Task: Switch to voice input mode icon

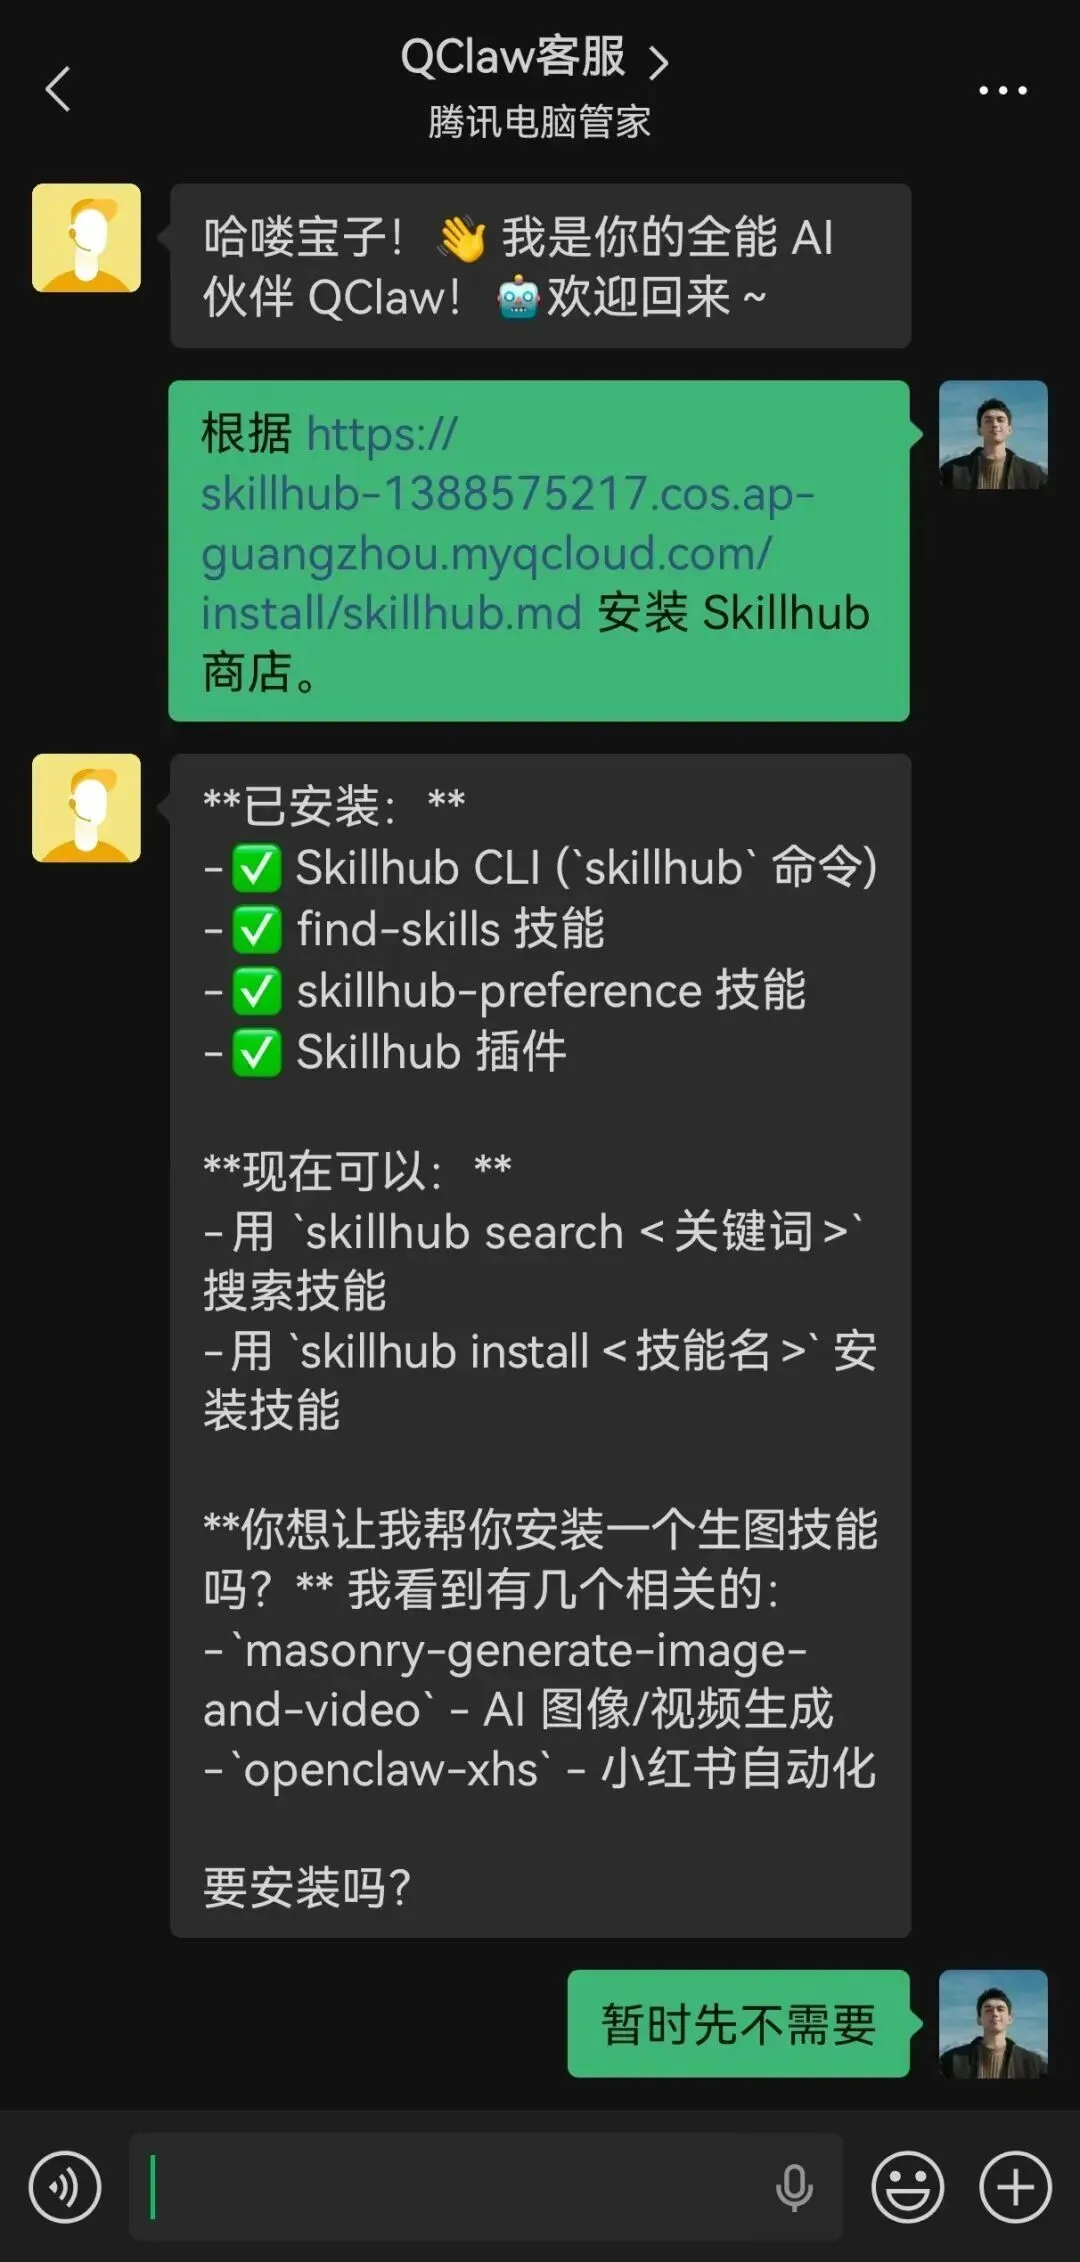Action: [65, 2187]
